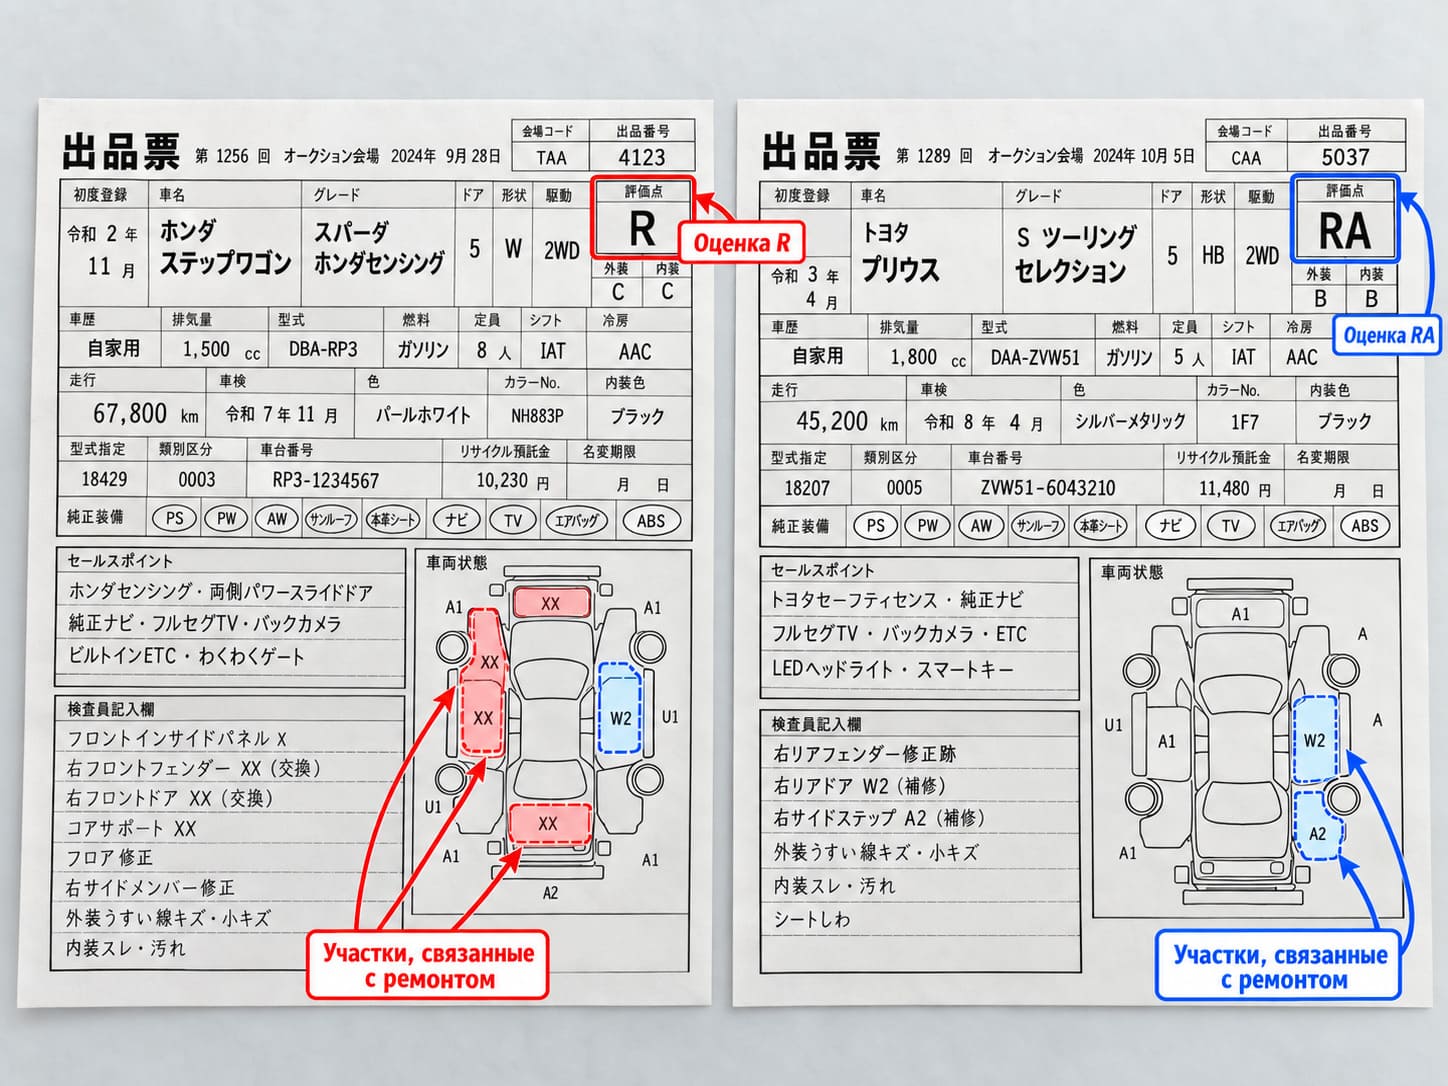Select model code DBA-RP3
This screenshot has height=1086, width=1448.
[x=322, y=350]
